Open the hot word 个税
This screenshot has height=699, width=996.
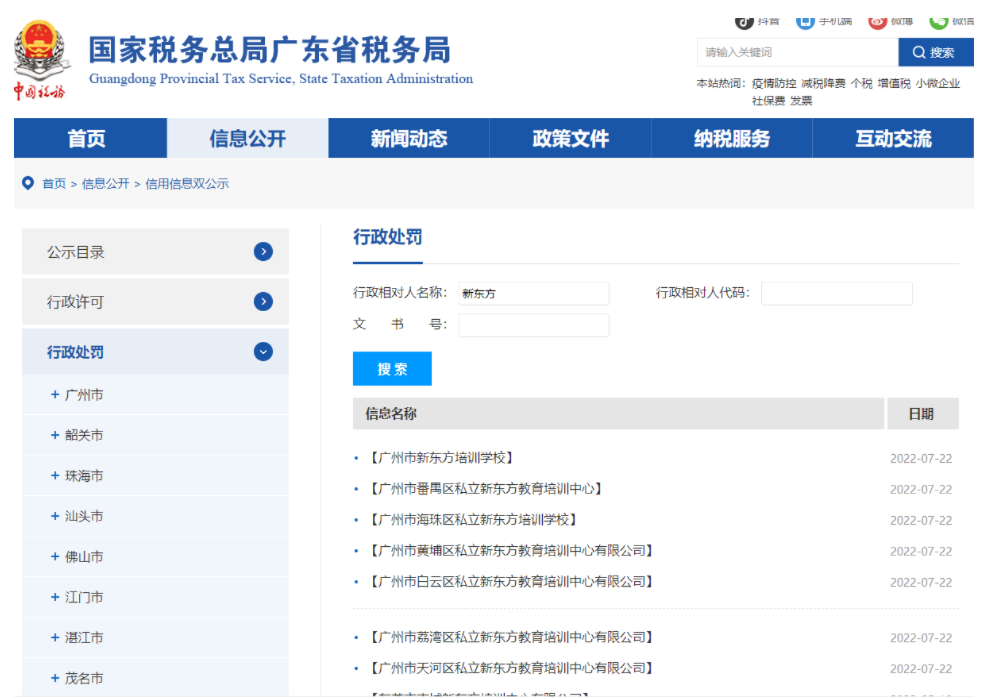(861, 83)
